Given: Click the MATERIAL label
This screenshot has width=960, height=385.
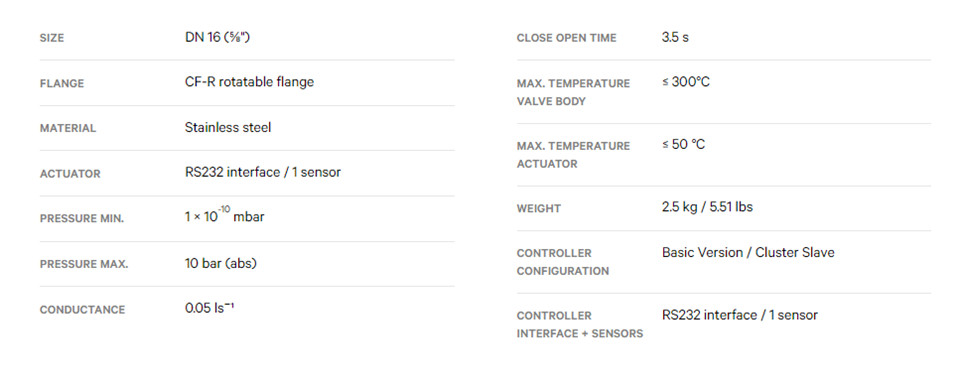Looking at the screenshot, I should tap(68, 129).
